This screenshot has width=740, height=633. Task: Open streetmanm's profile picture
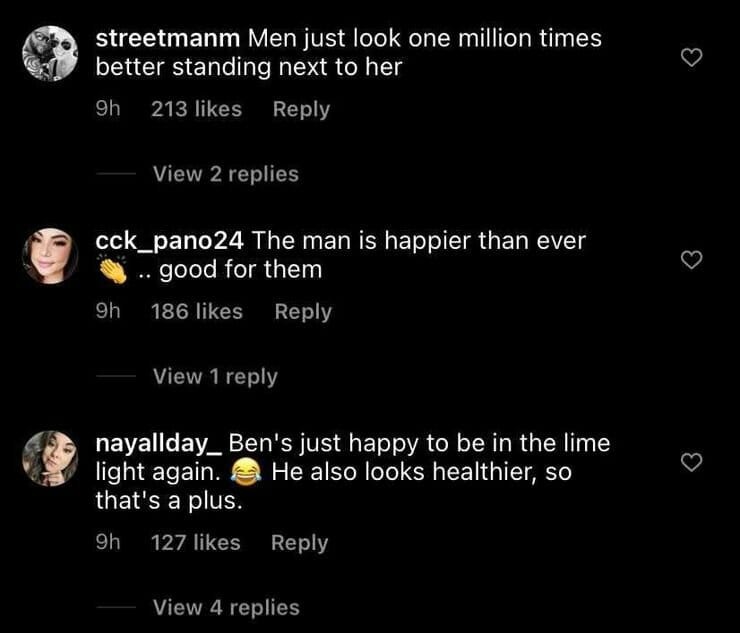tap(49, 52)
